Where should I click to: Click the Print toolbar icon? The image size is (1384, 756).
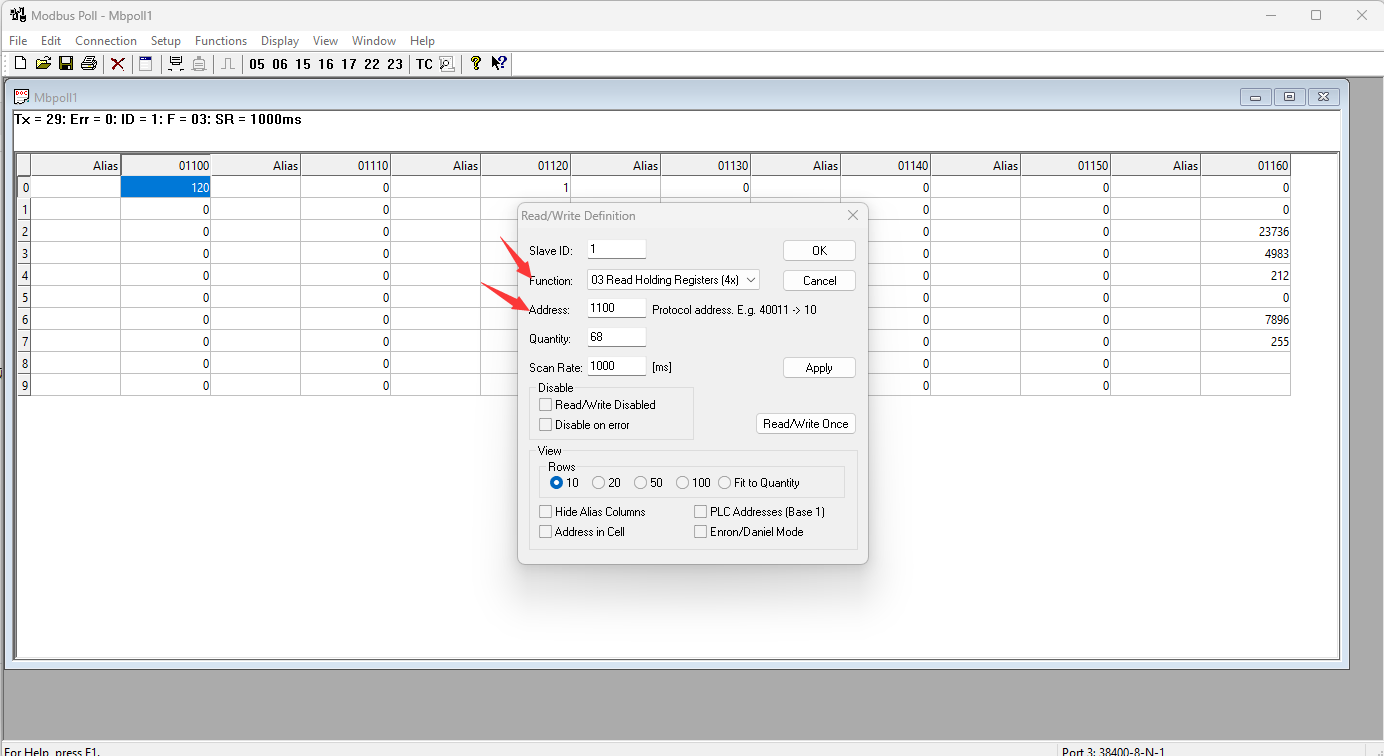(89, 64)
